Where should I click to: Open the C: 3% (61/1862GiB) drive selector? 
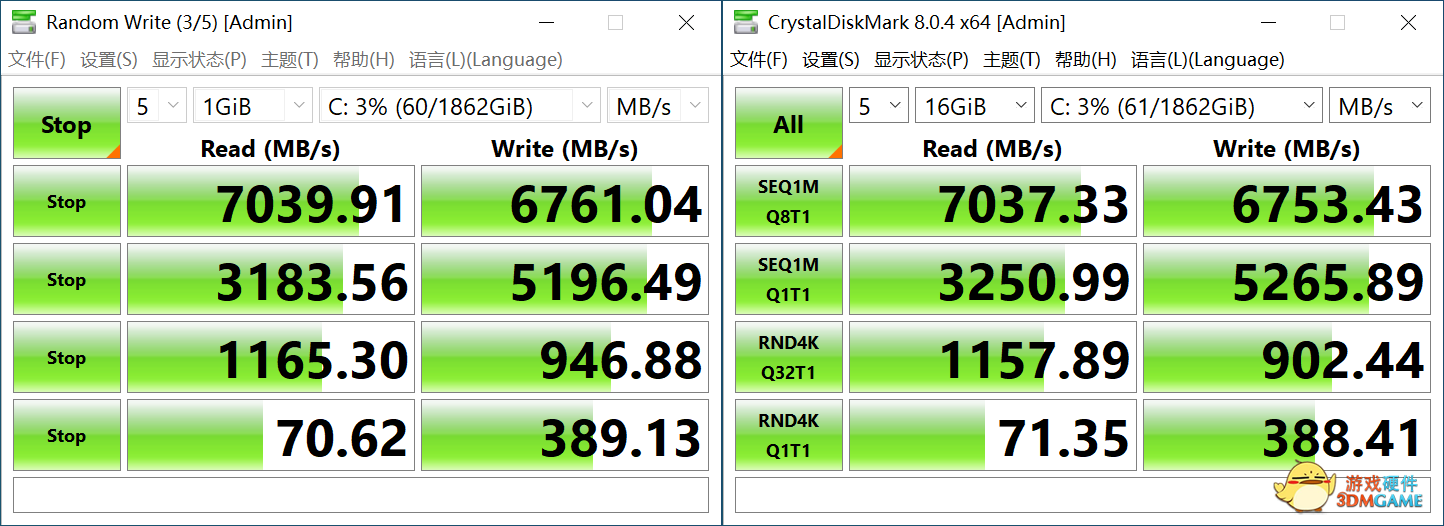[x=1181, y=106]
